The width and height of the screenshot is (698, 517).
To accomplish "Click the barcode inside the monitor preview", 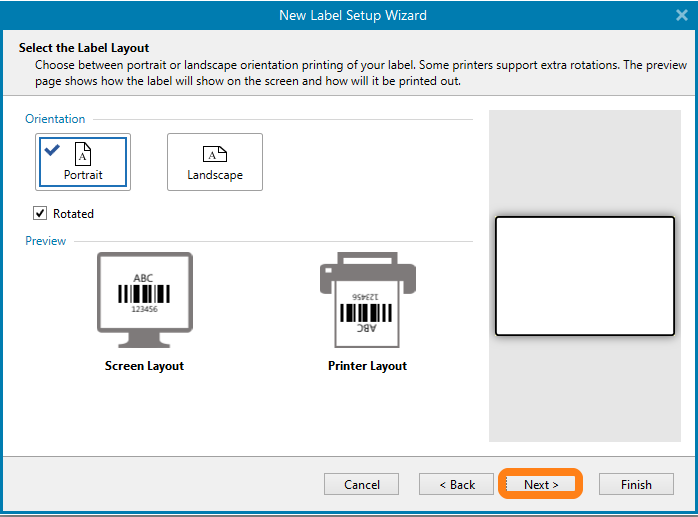I will pos(145,294).
